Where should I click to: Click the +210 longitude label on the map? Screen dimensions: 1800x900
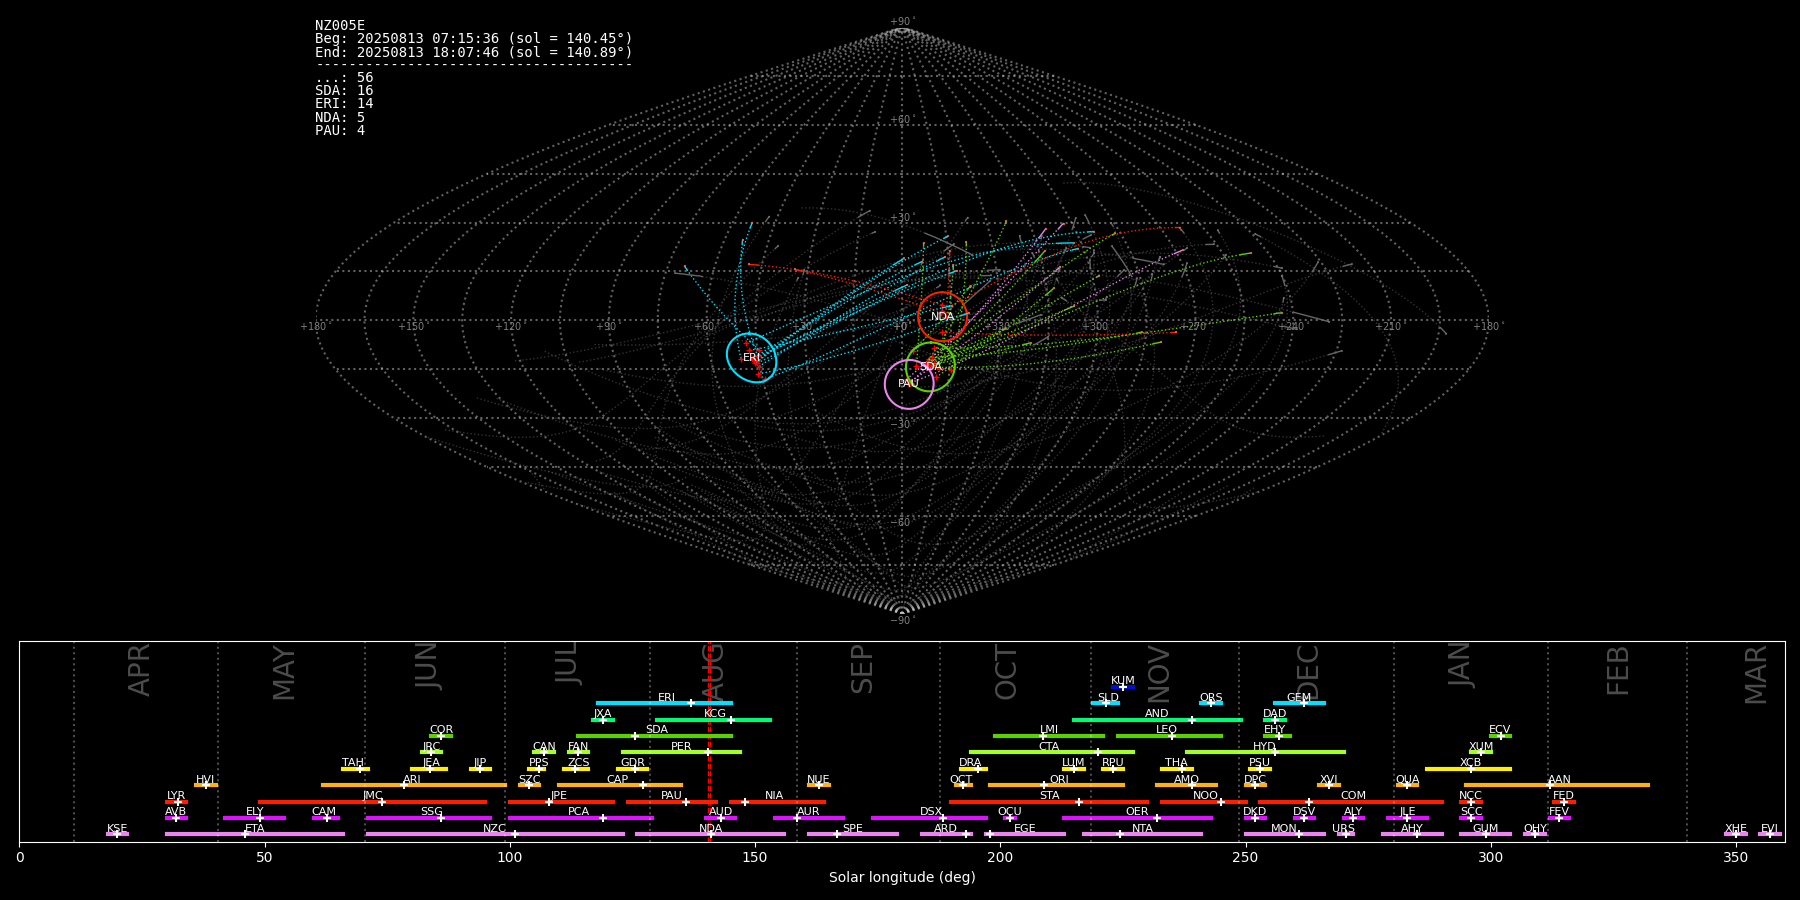pos(1388,326)
